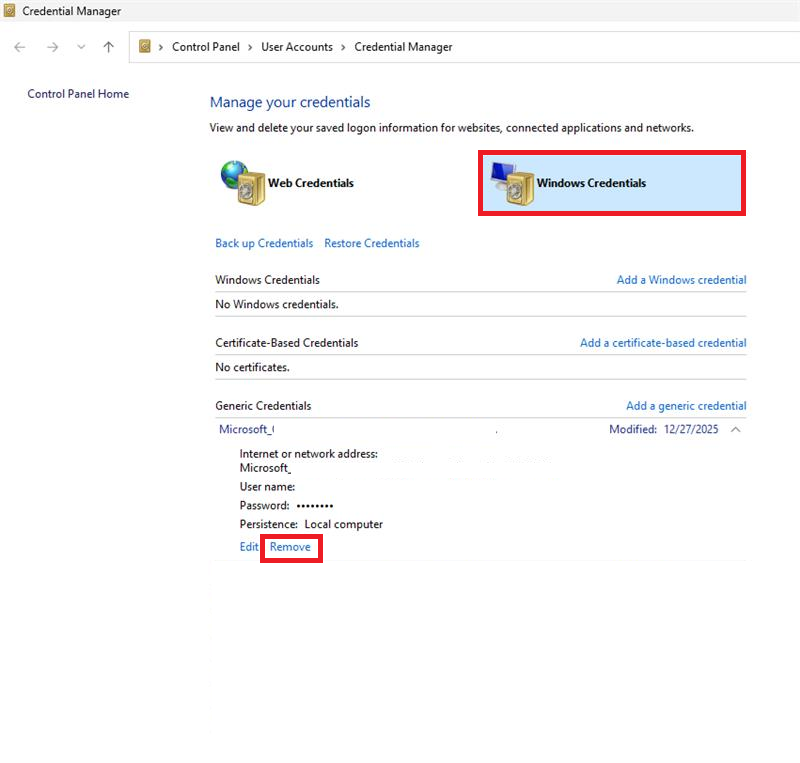Click Persistence Local computer text

(311, 524)
